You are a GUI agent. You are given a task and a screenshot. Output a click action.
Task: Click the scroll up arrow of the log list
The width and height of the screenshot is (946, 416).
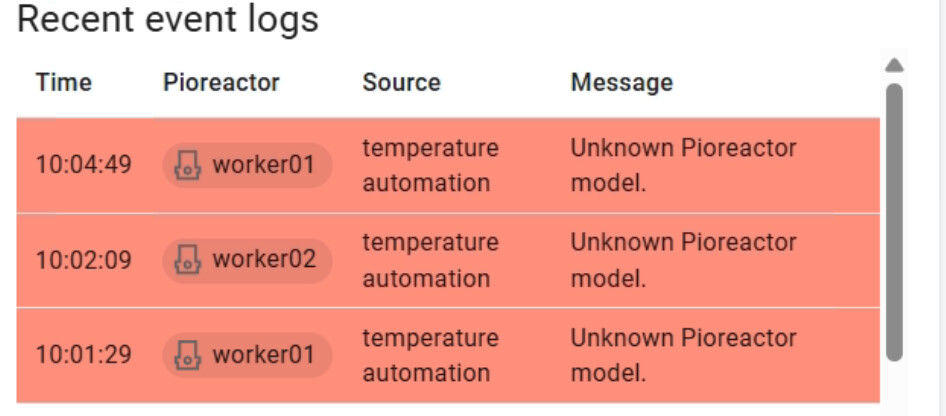895,65
